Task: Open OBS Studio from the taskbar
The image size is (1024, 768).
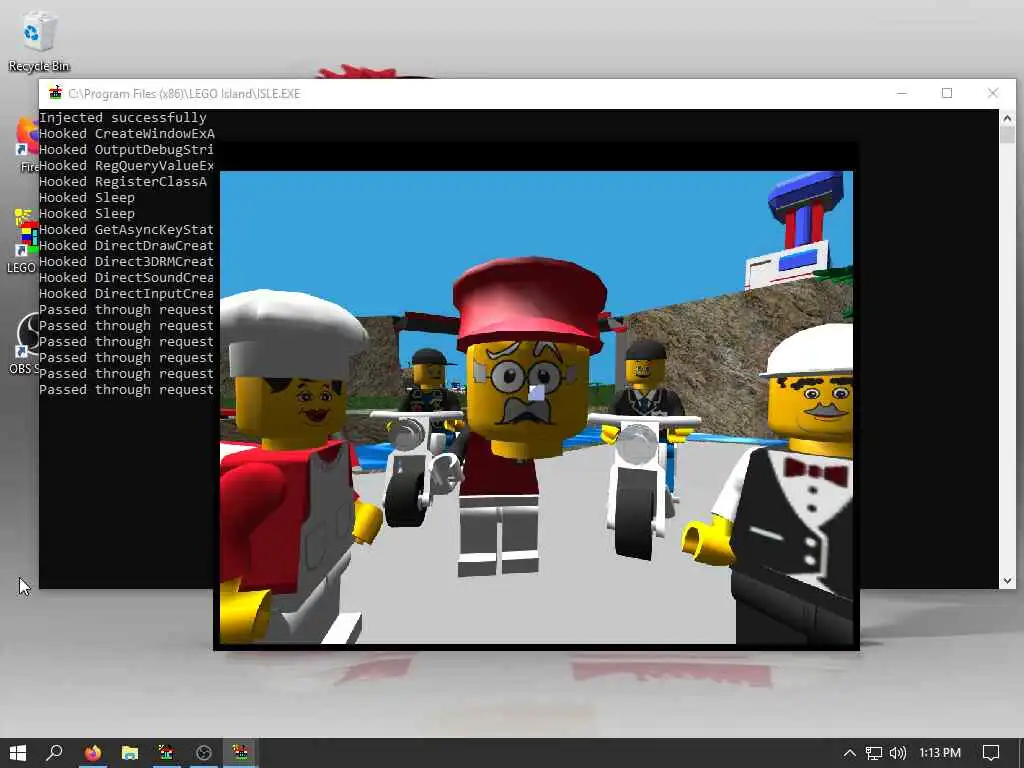Action: click(x=204, y=753)
